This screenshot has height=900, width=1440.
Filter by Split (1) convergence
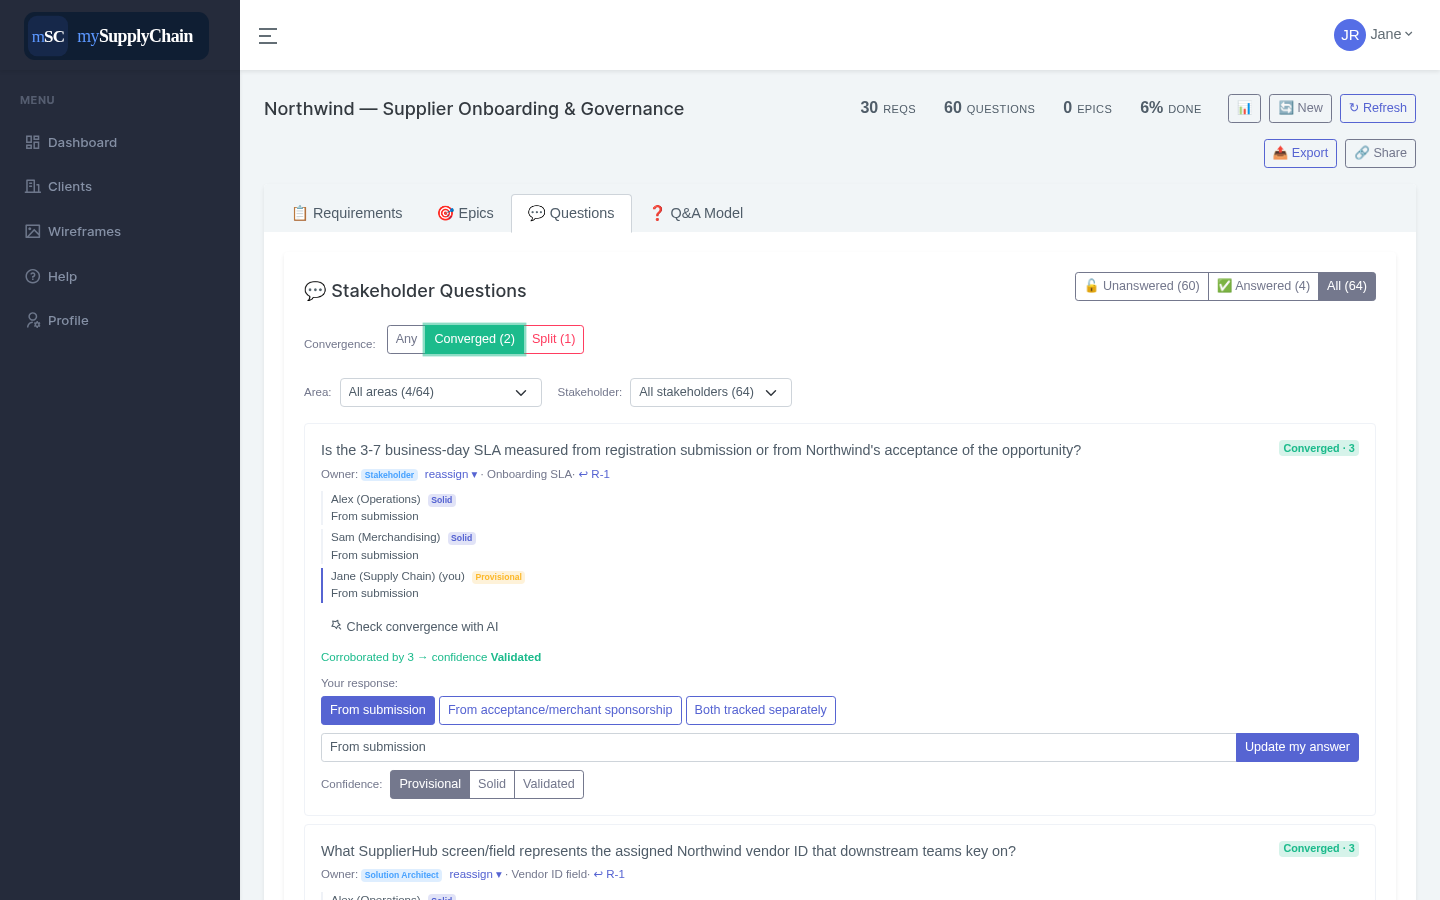[x=554, y=339]
